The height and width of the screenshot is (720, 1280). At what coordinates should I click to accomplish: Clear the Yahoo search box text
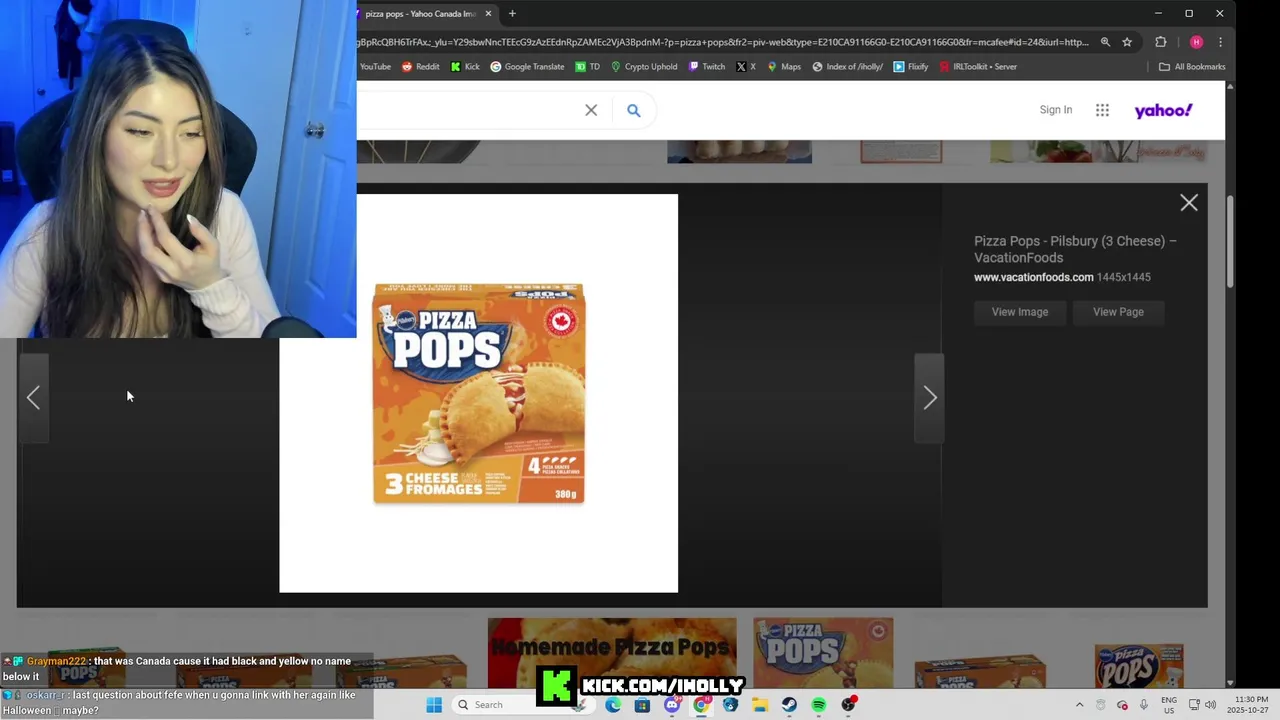tap(591, 110)
